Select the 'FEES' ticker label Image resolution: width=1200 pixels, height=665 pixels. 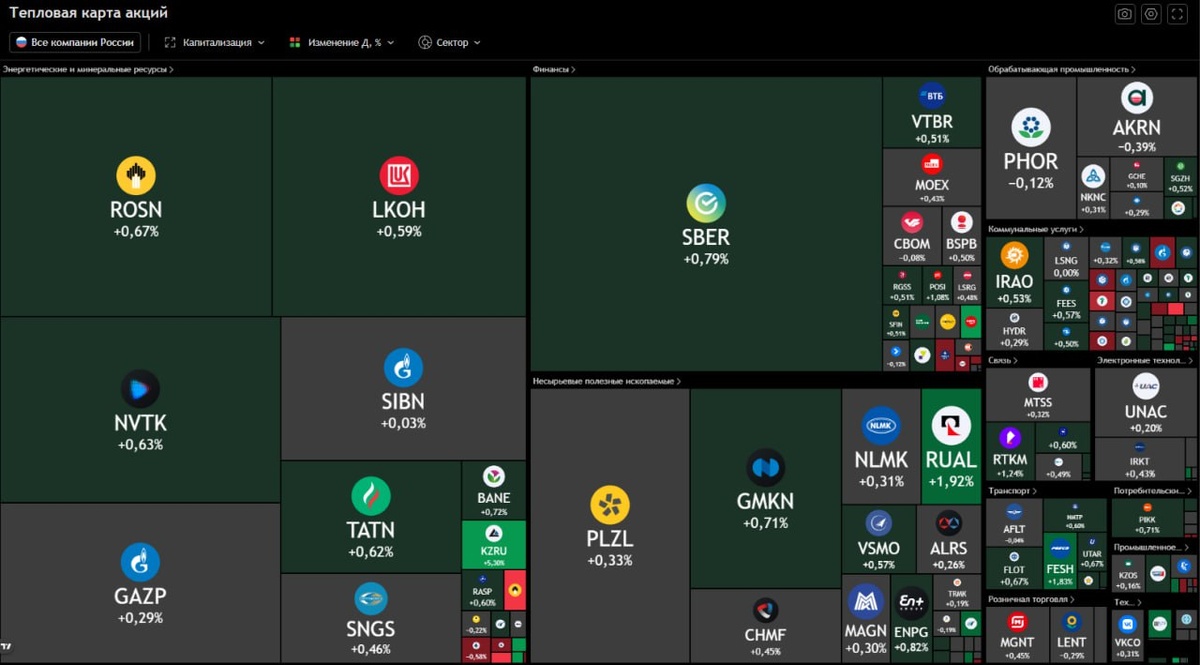[x=1066, y=302]
